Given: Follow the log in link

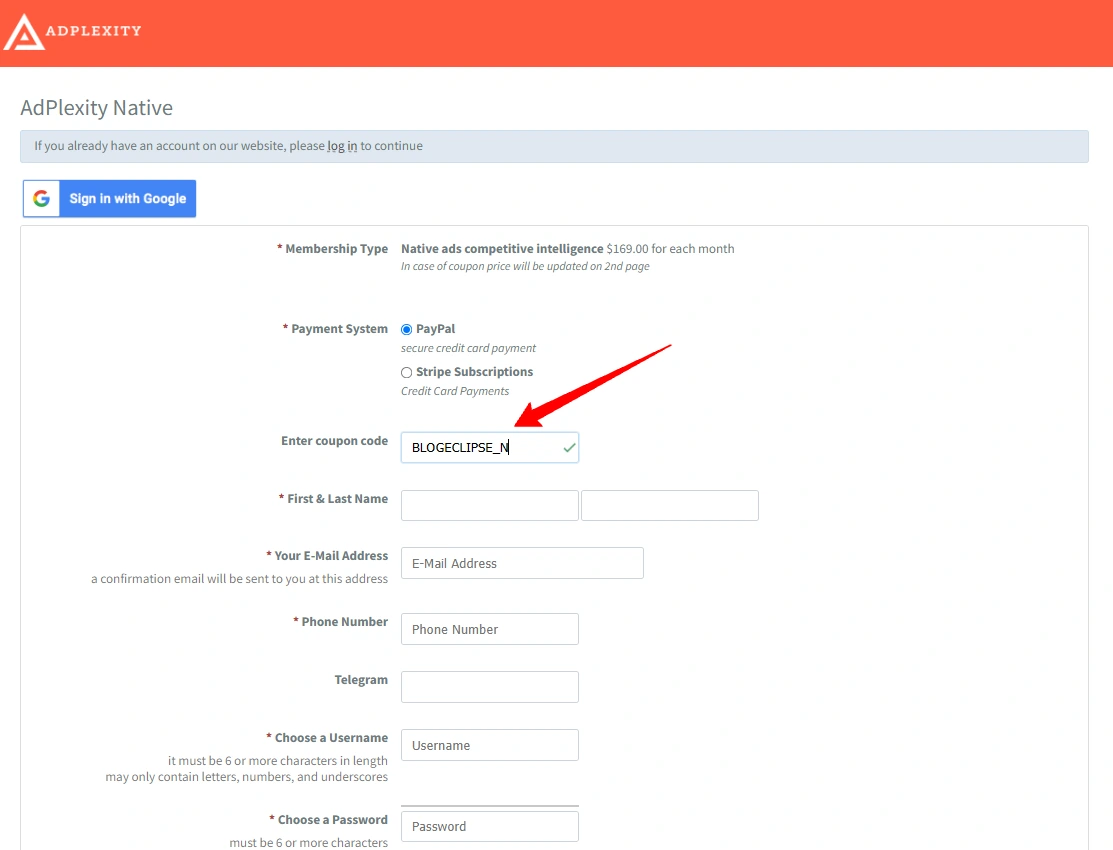Looking at the screenshot, I should click(342, 146).
